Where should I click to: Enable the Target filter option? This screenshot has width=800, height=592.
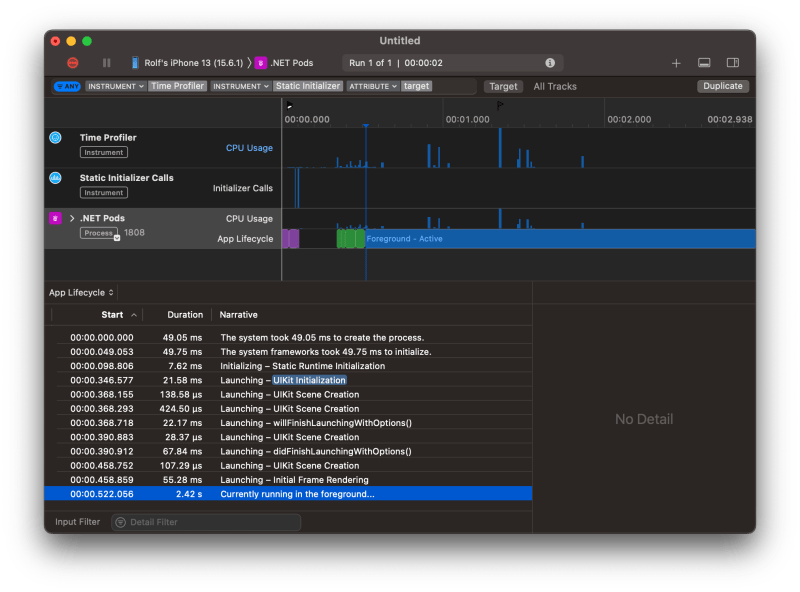503,86
